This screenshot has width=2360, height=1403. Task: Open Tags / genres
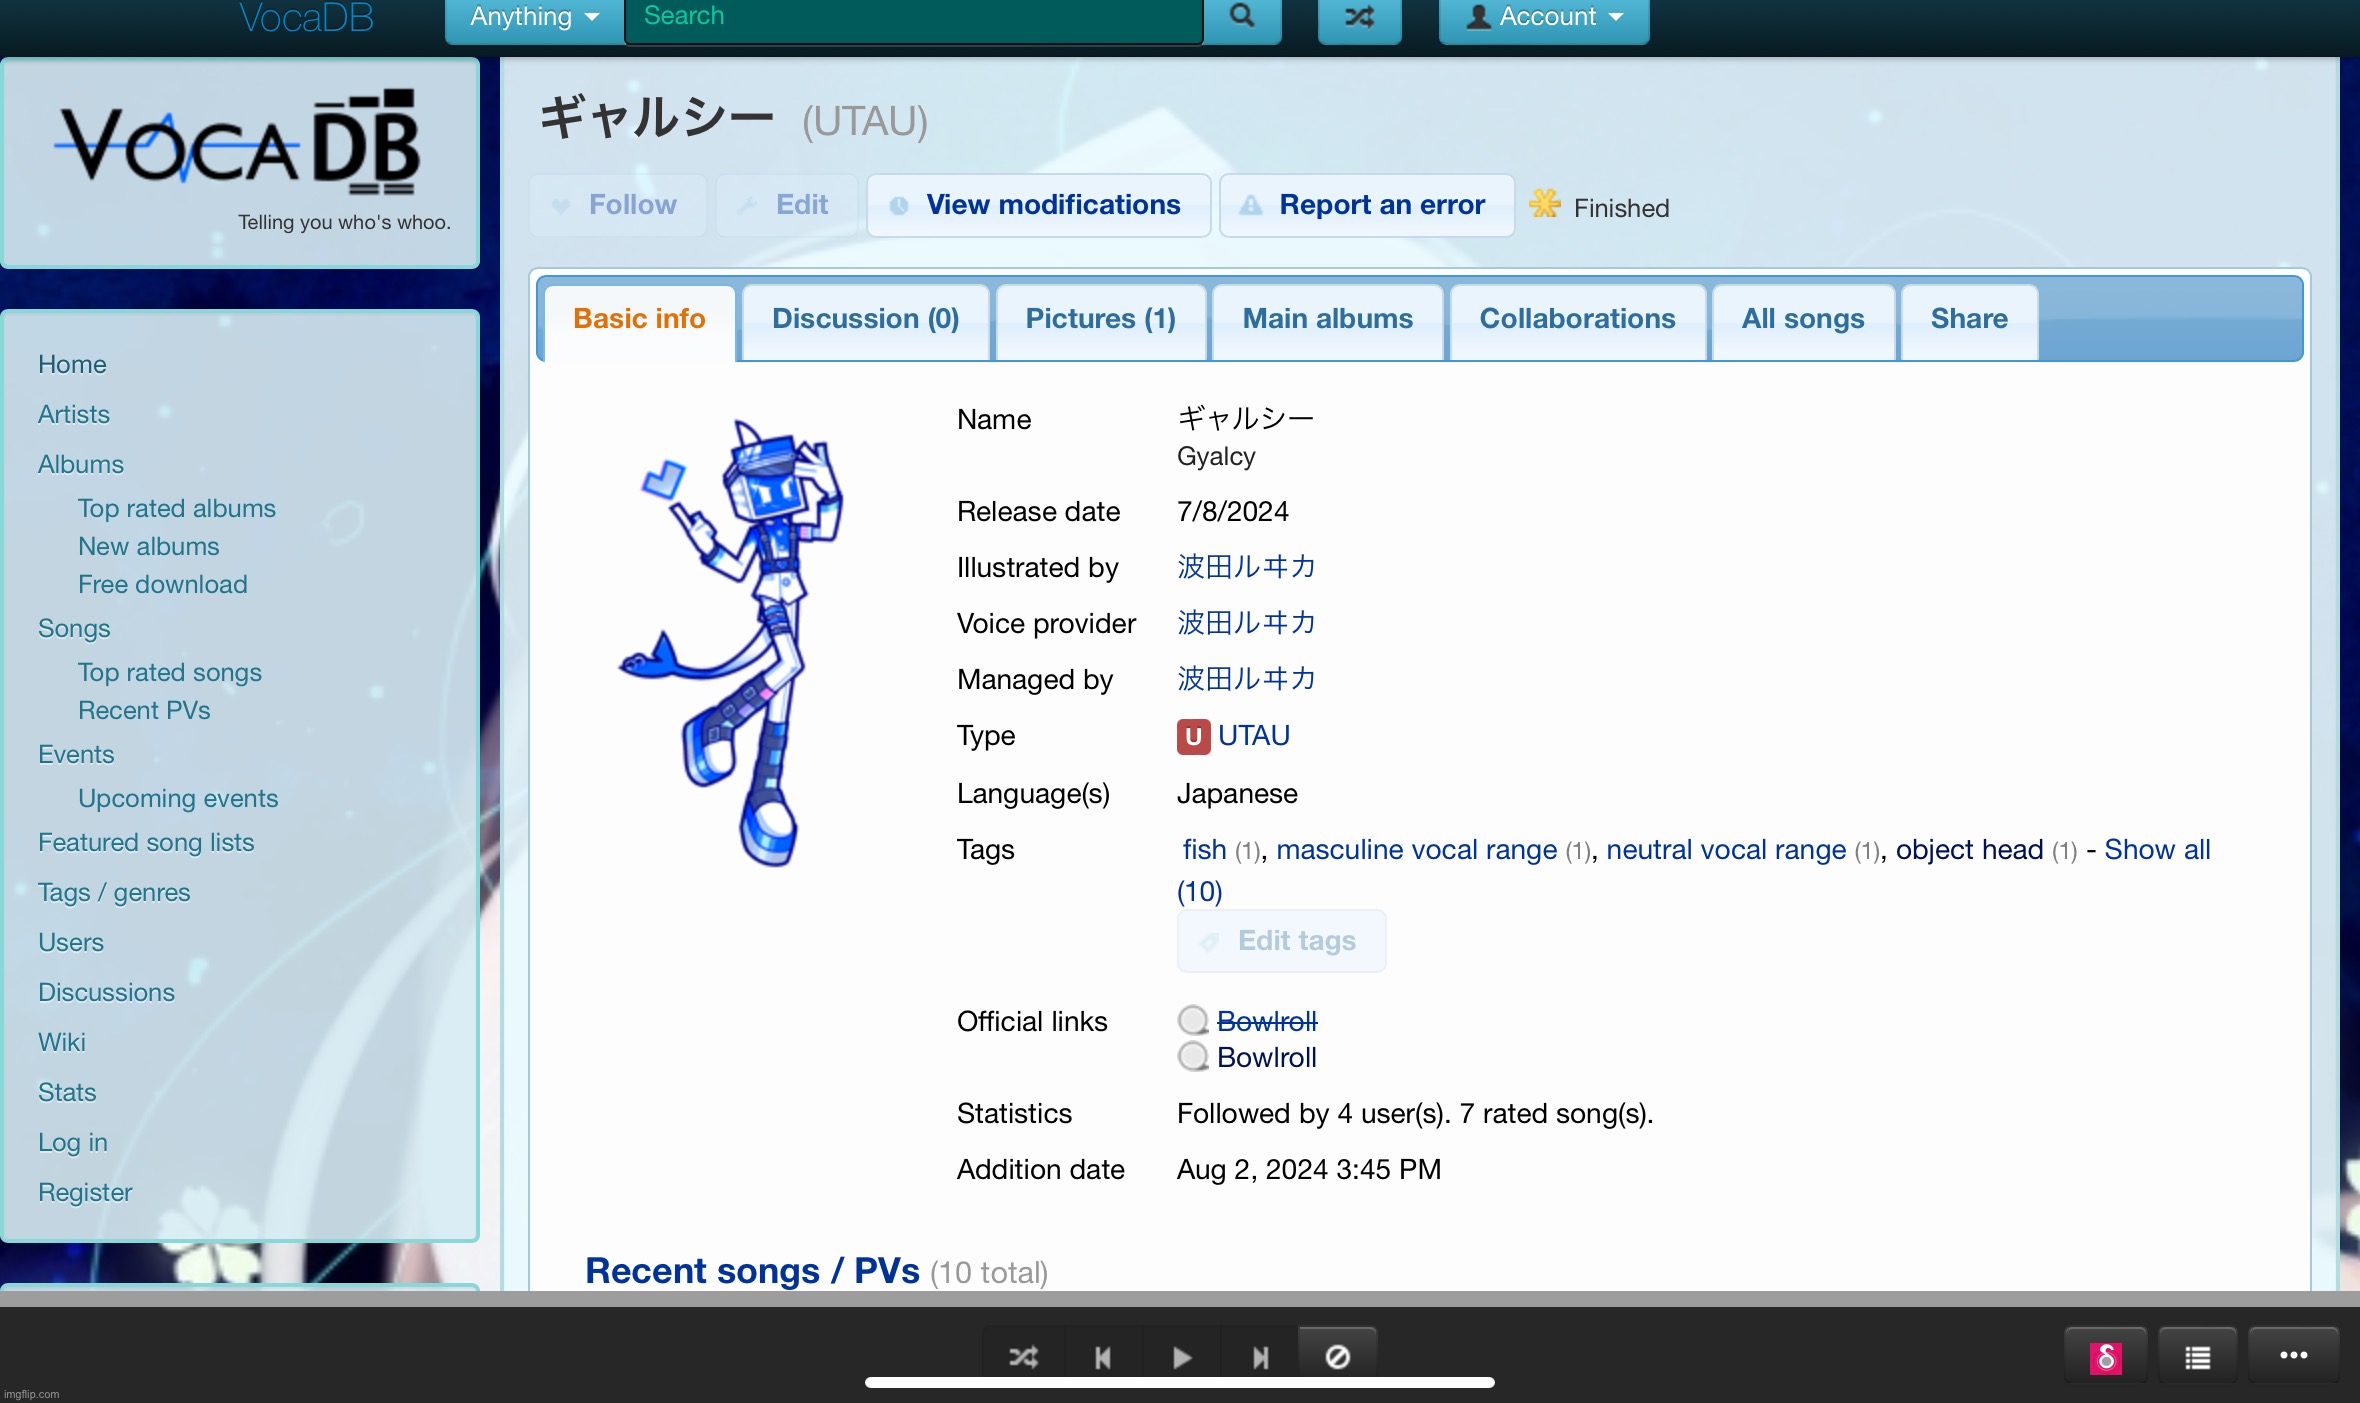click(x=114, y=892)
